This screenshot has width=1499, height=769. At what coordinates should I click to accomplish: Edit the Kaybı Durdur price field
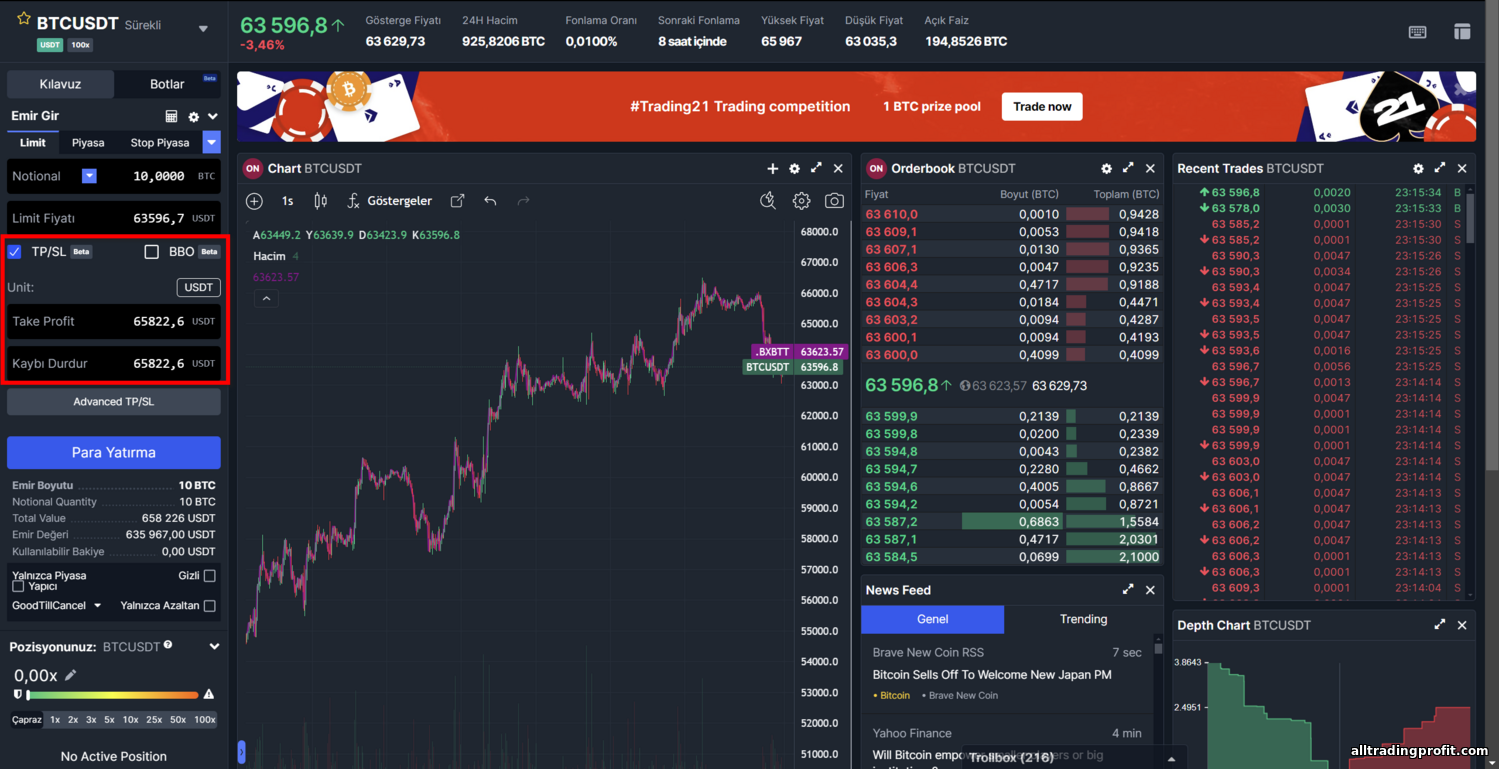point(114,364)
